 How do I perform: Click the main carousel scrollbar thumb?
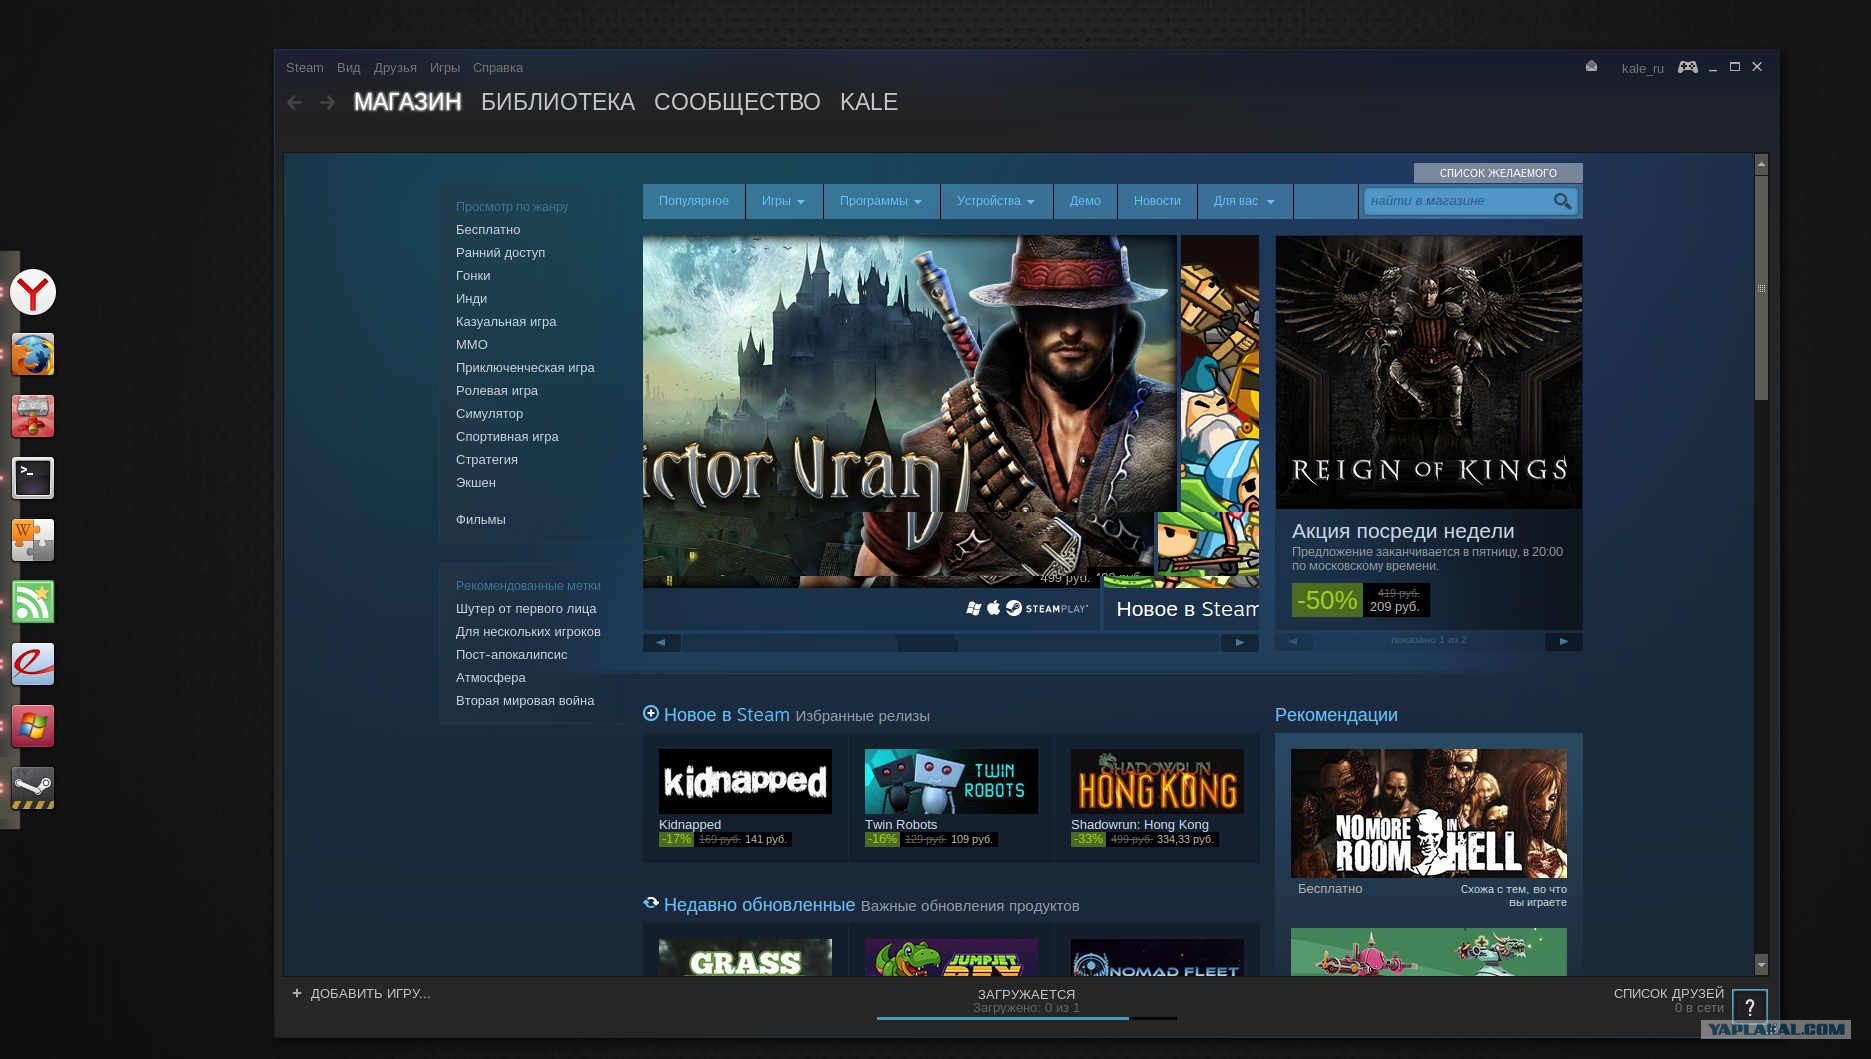tap(927, 642)
